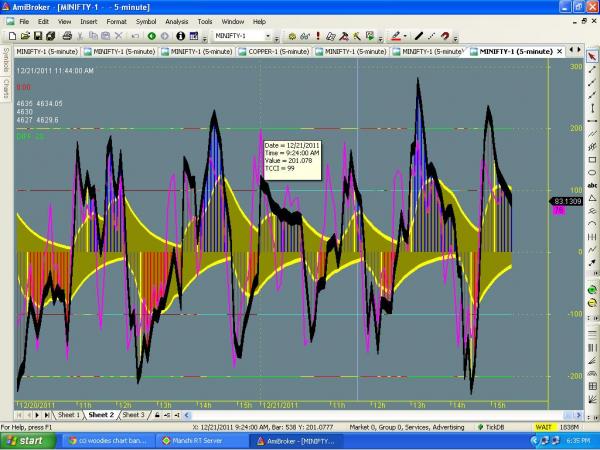Screen dimensions: 600x450
Task: Select the Rectangle drawing tool
Action: coord(592,160)
